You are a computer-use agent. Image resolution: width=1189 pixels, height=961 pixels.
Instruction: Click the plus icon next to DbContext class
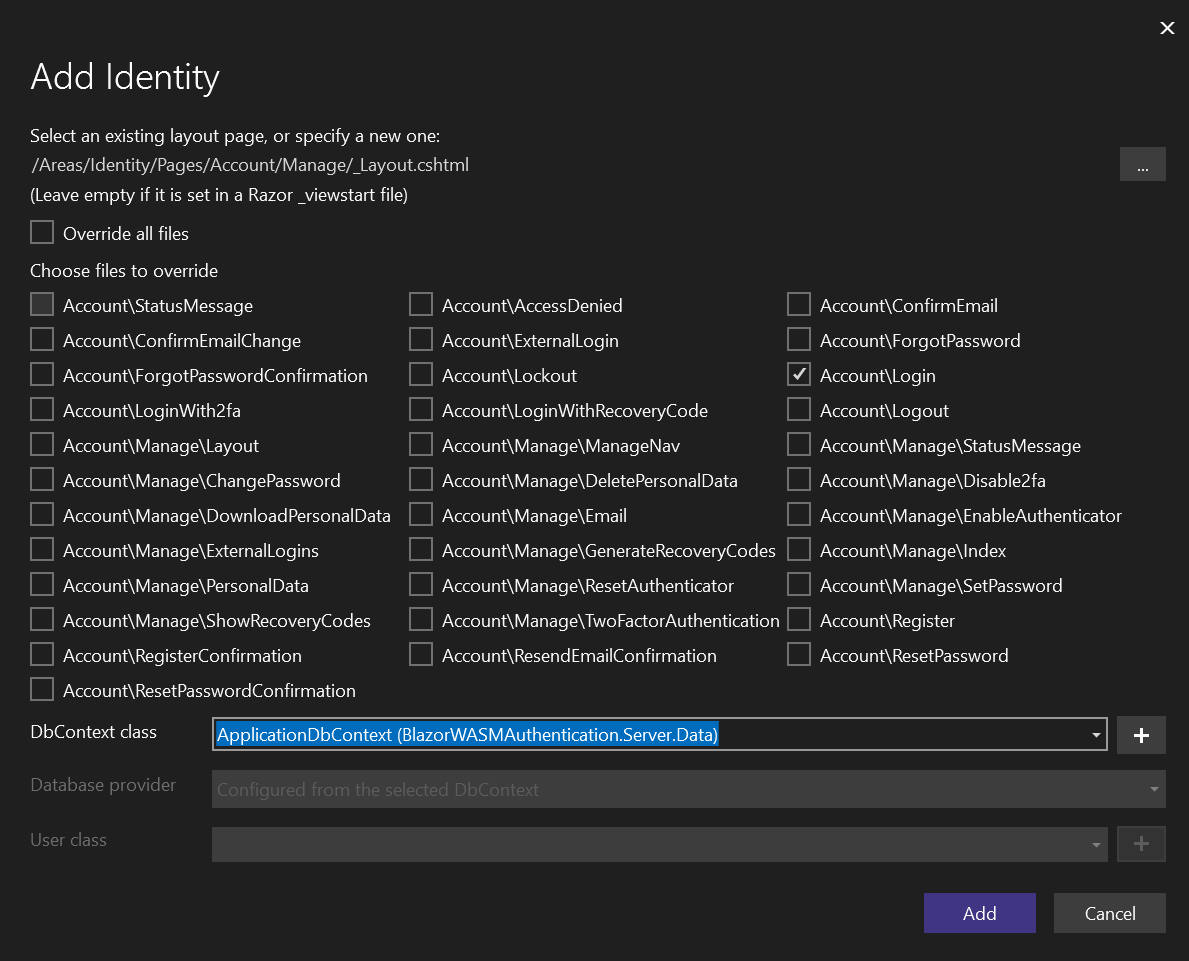[x=1141, y=735]
